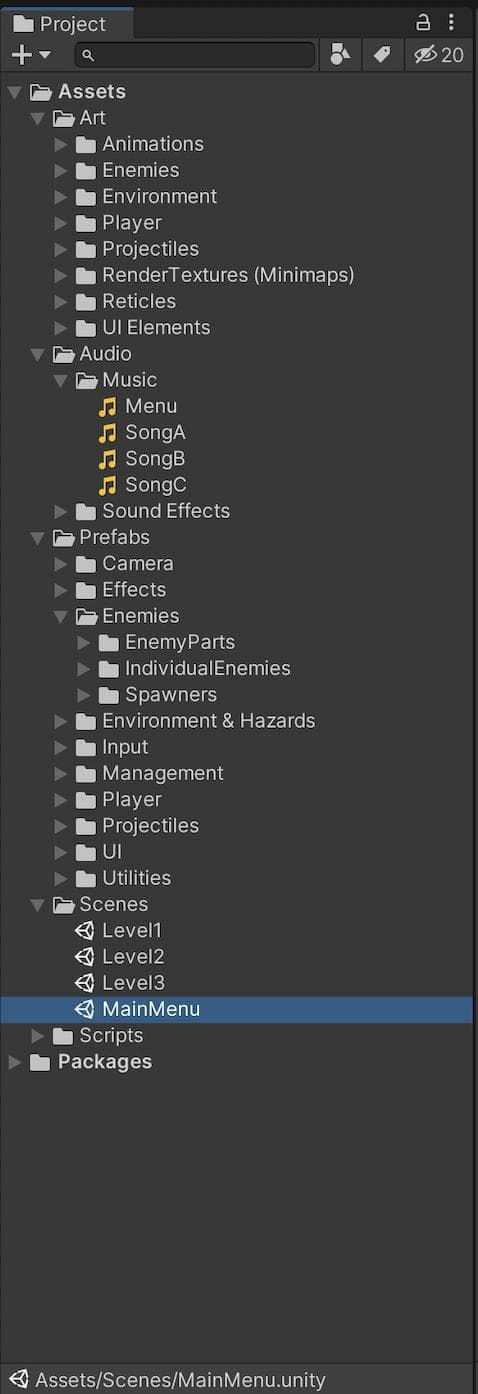This screenshot has height=1394, width=478.
Task: Toggle the Project panel lock icon
Action: click(x=423, y=22)
